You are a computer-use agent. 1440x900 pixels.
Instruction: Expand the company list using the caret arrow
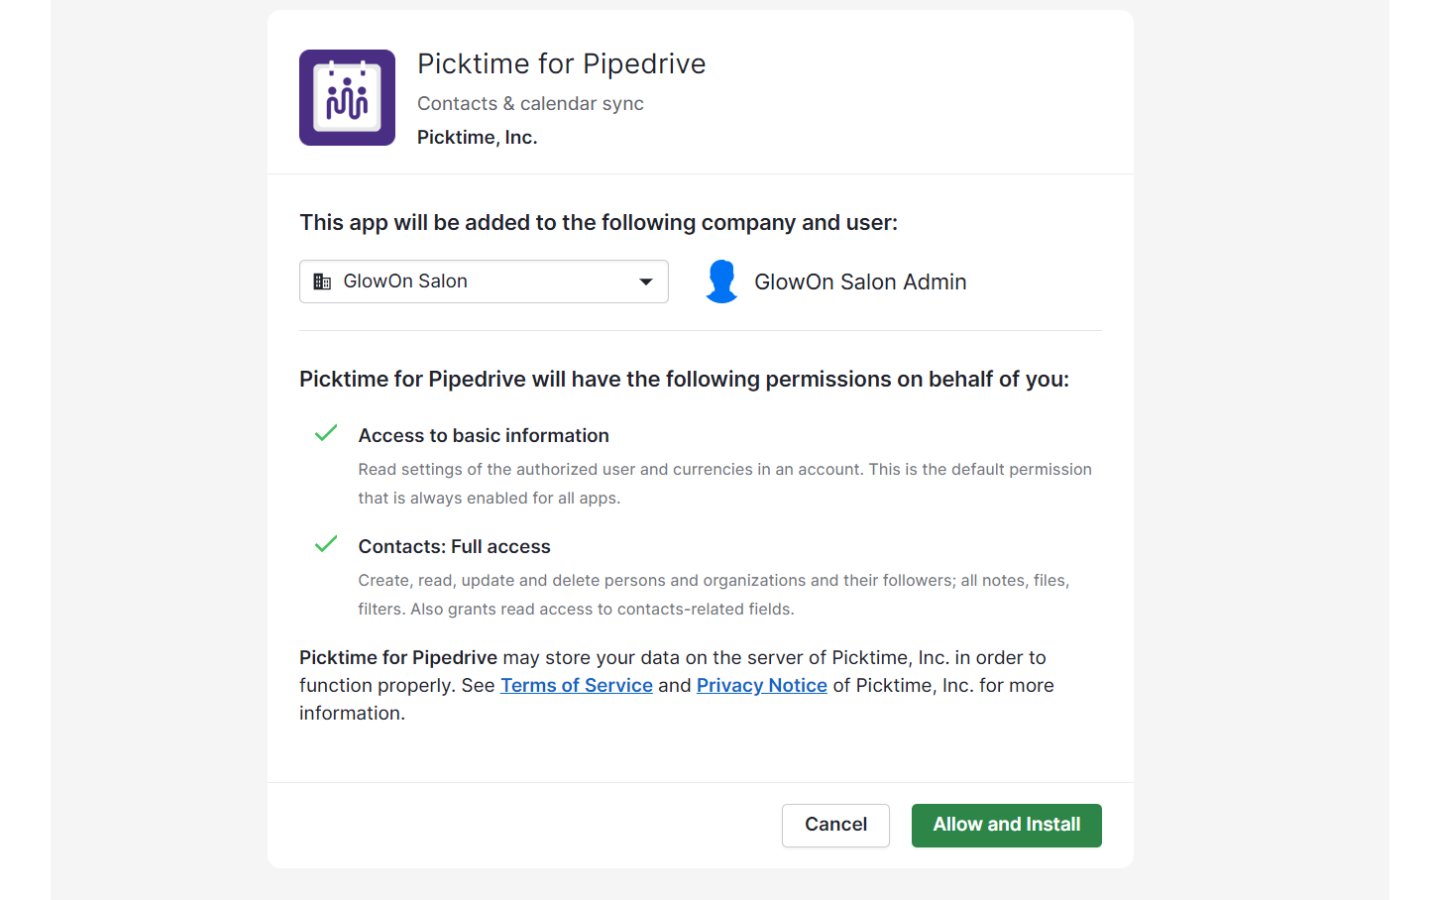(646, 282)
